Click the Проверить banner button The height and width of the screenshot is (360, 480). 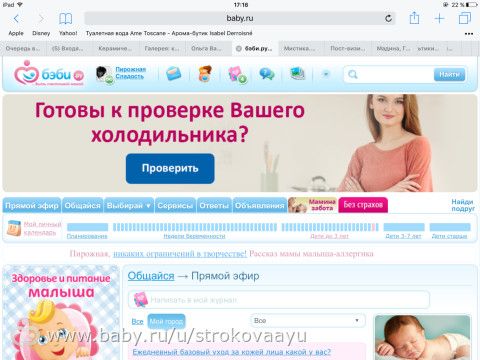(170, 168)
